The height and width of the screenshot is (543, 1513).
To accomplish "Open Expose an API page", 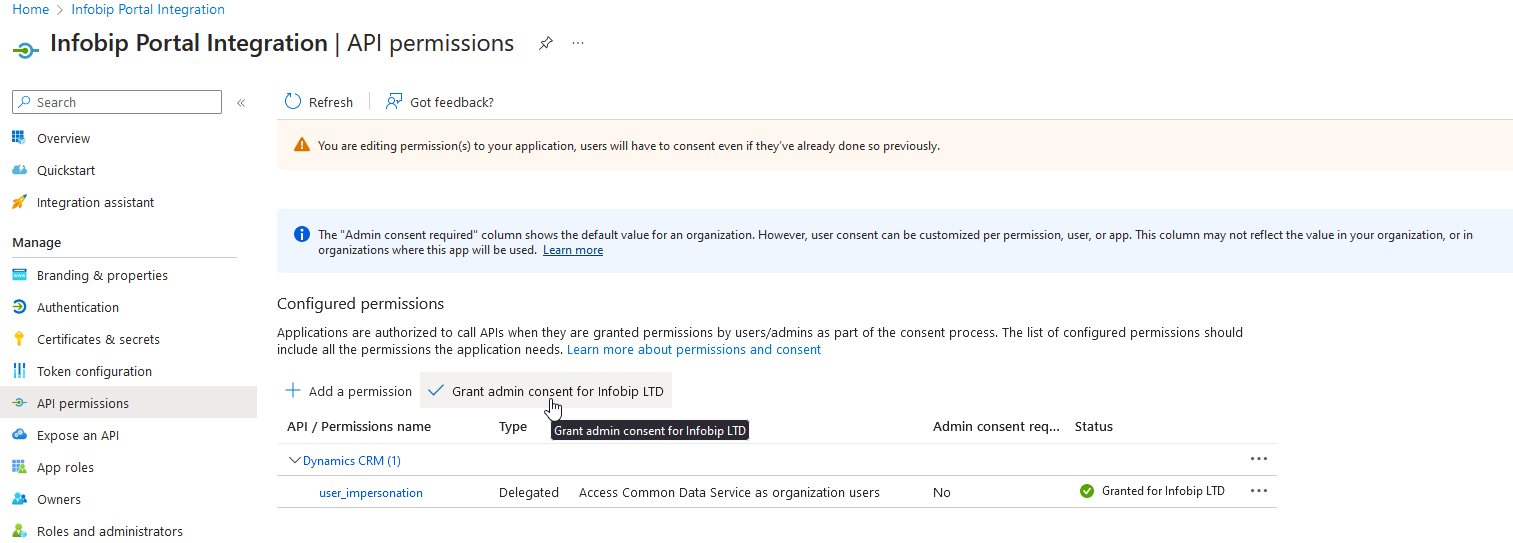I will (x=77, y=436).
